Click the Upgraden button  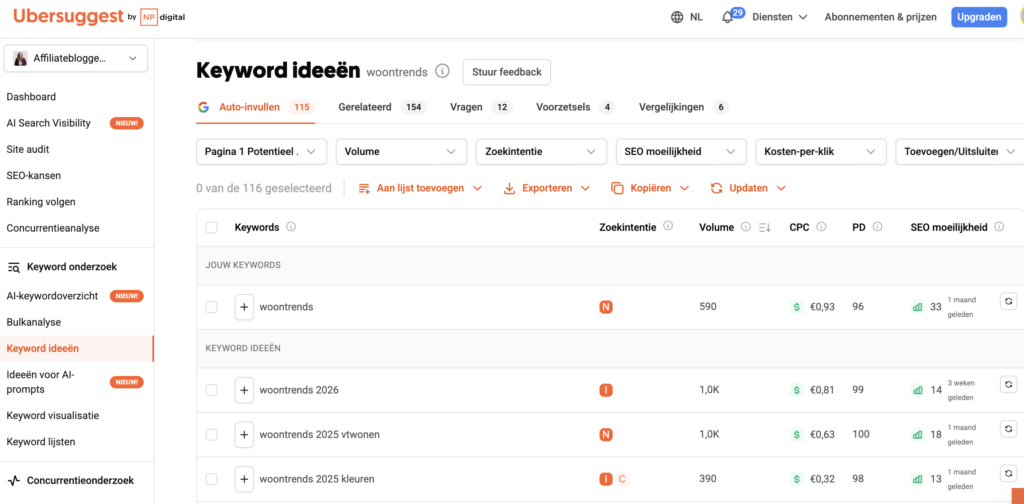pos(978,17)
